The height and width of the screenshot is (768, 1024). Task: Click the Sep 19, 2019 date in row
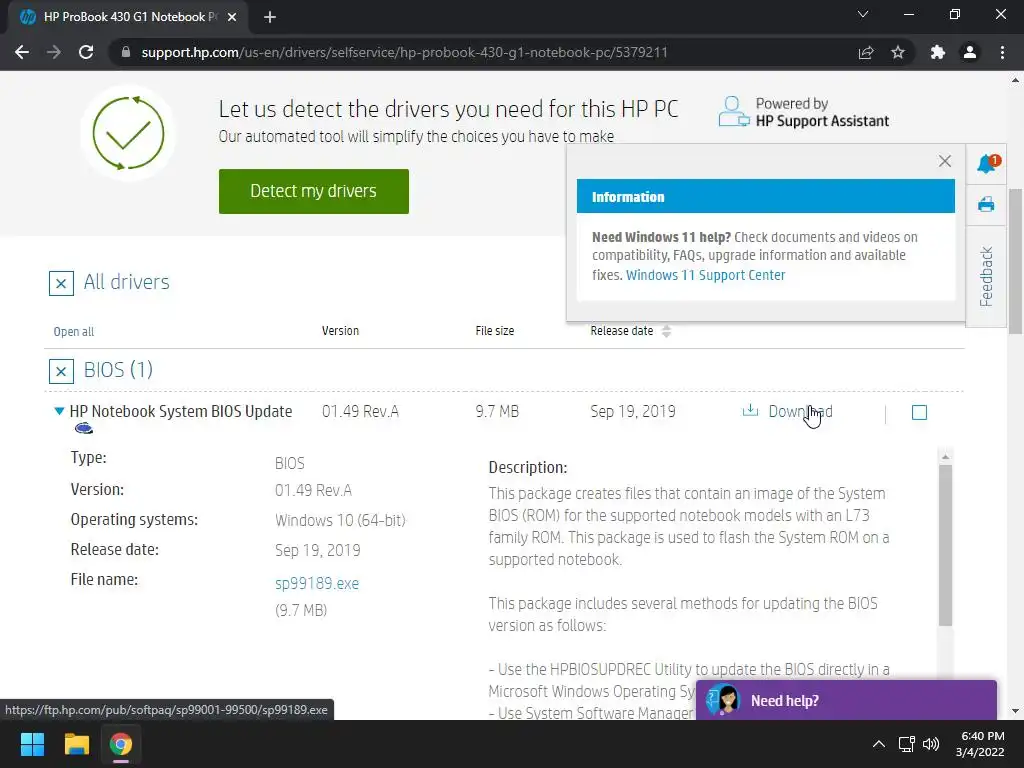click(633, 411)
